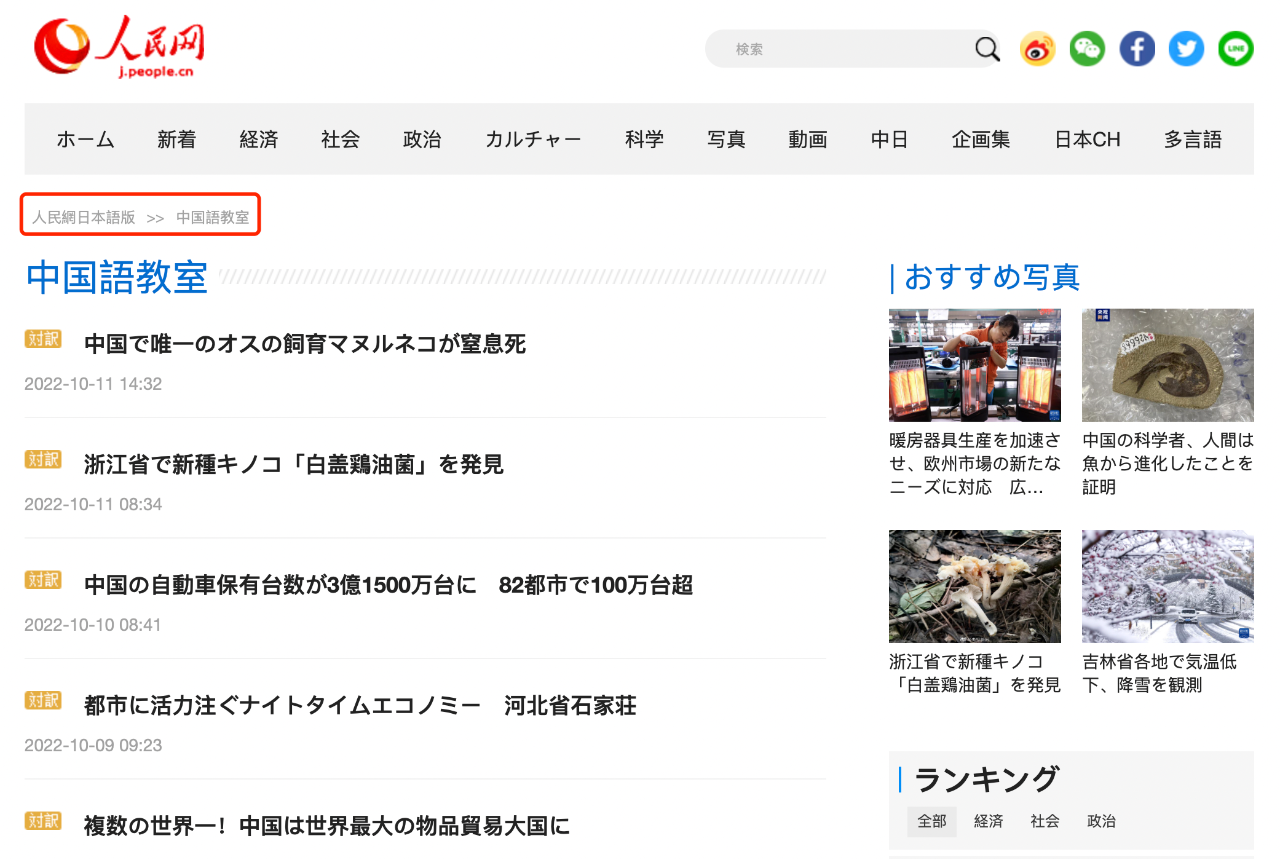Image resolution: width=1280 pixels, height=859 pixels.
Task: Open 科学 navigation item
Action: tap(644, 140)
